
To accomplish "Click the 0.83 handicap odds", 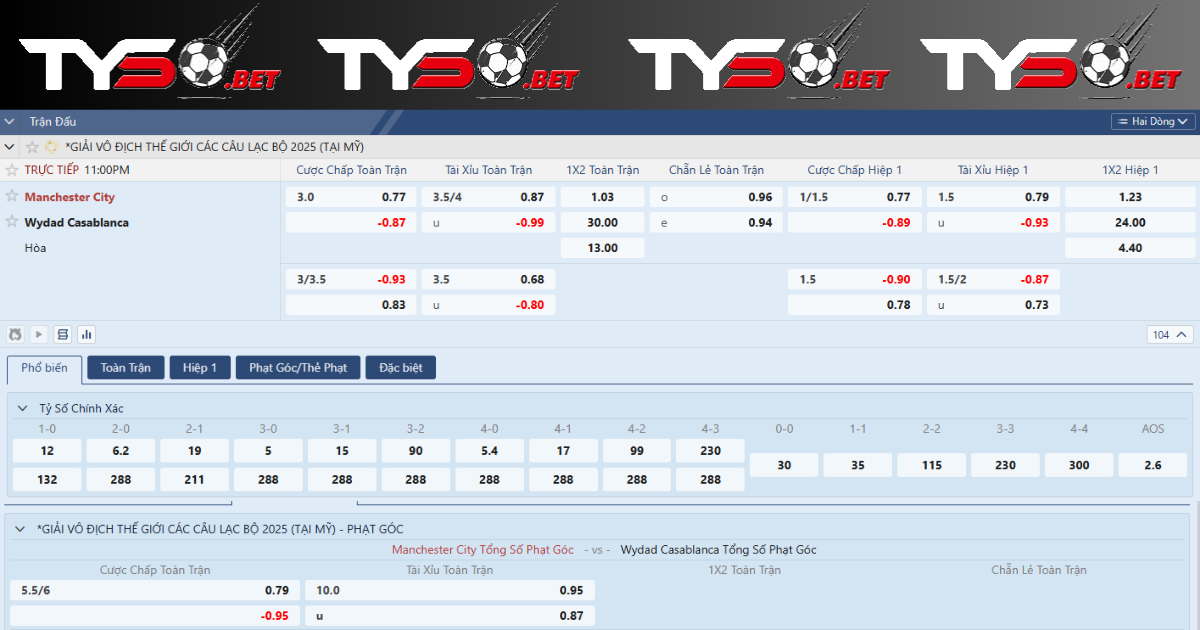I will (351, 304).
